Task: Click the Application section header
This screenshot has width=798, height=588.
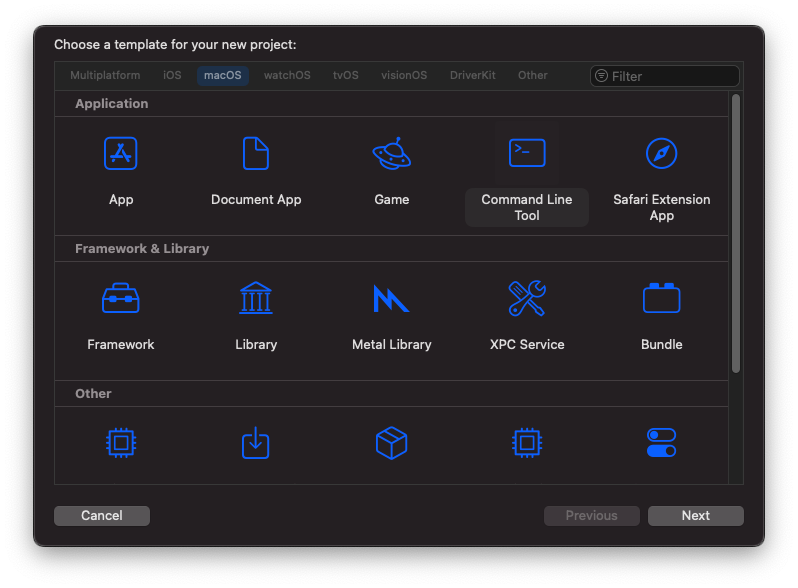Action: (111, 104)
